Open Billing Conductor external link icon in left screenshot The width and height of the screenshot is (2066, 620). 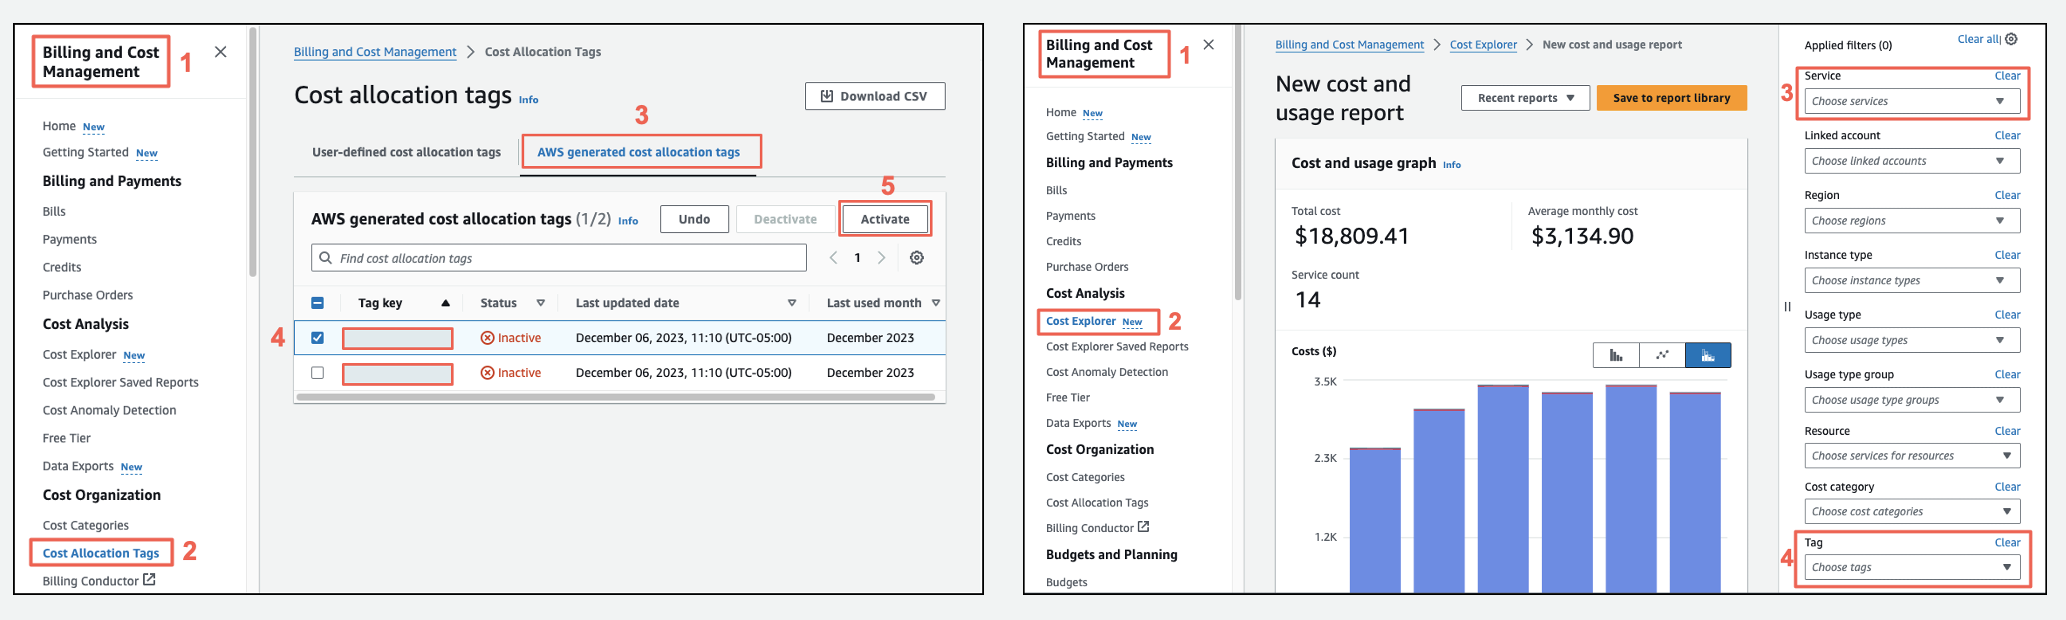click(x=149, y=580)
